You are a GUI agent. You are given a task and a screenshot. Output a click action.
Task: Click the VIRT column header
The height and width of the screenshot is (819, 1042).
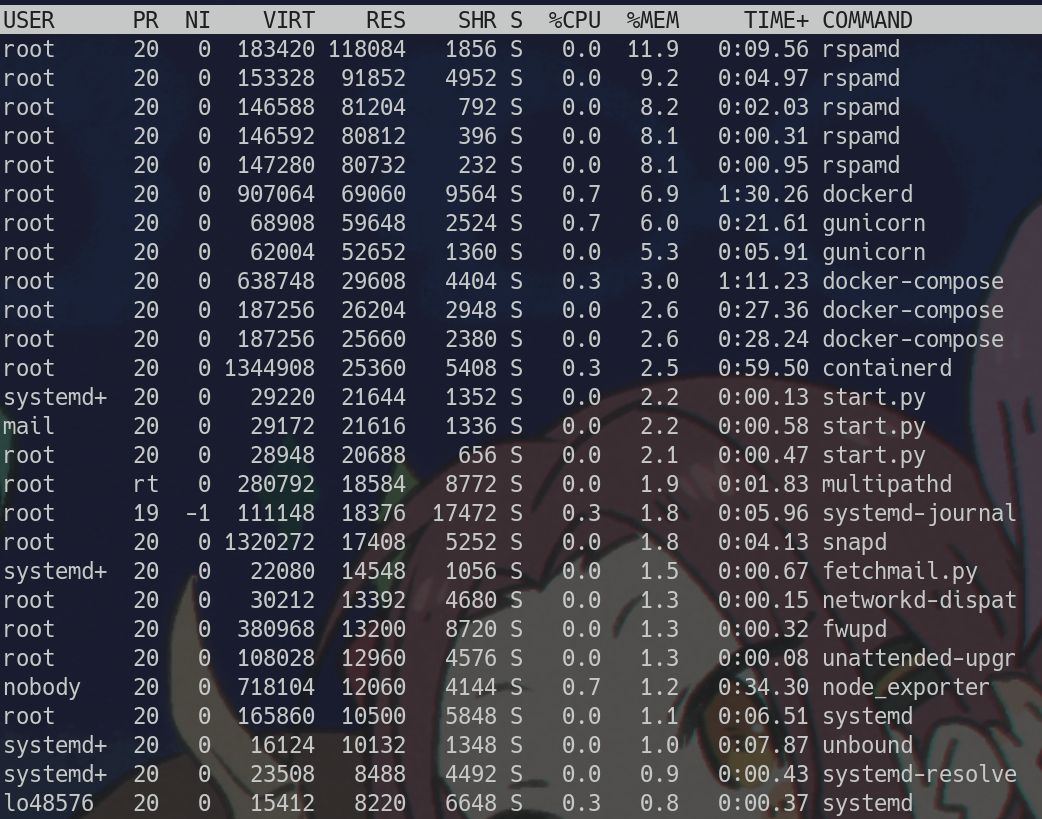tap(288, 21)
